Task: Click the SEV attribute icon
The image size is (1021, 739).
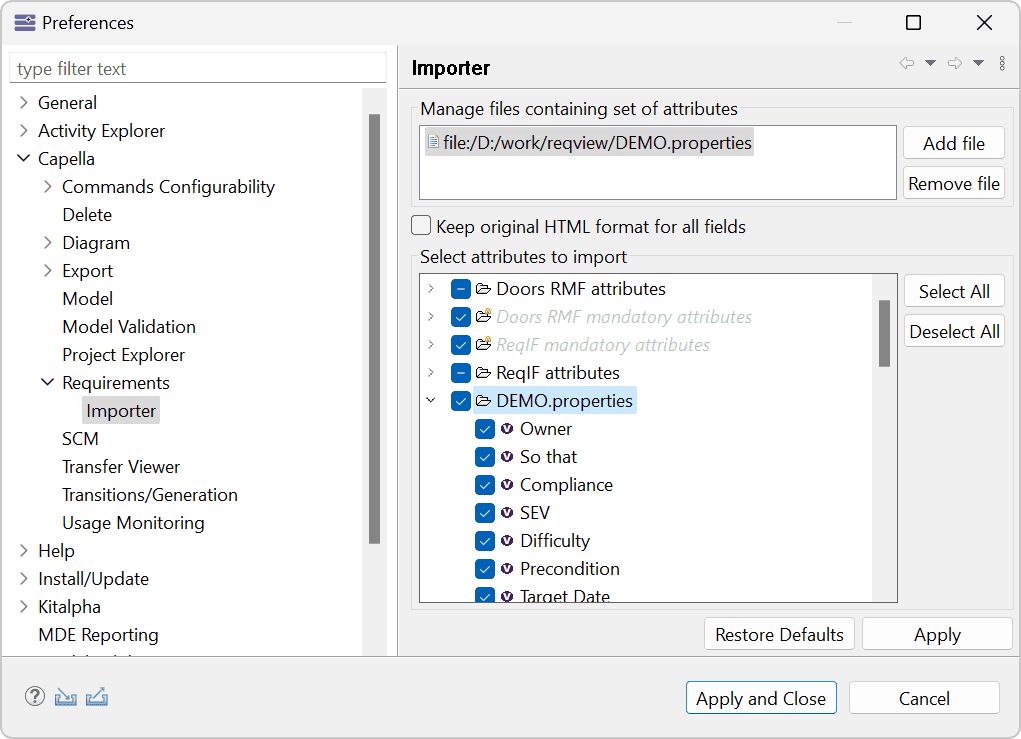Action: pos(507,512)
